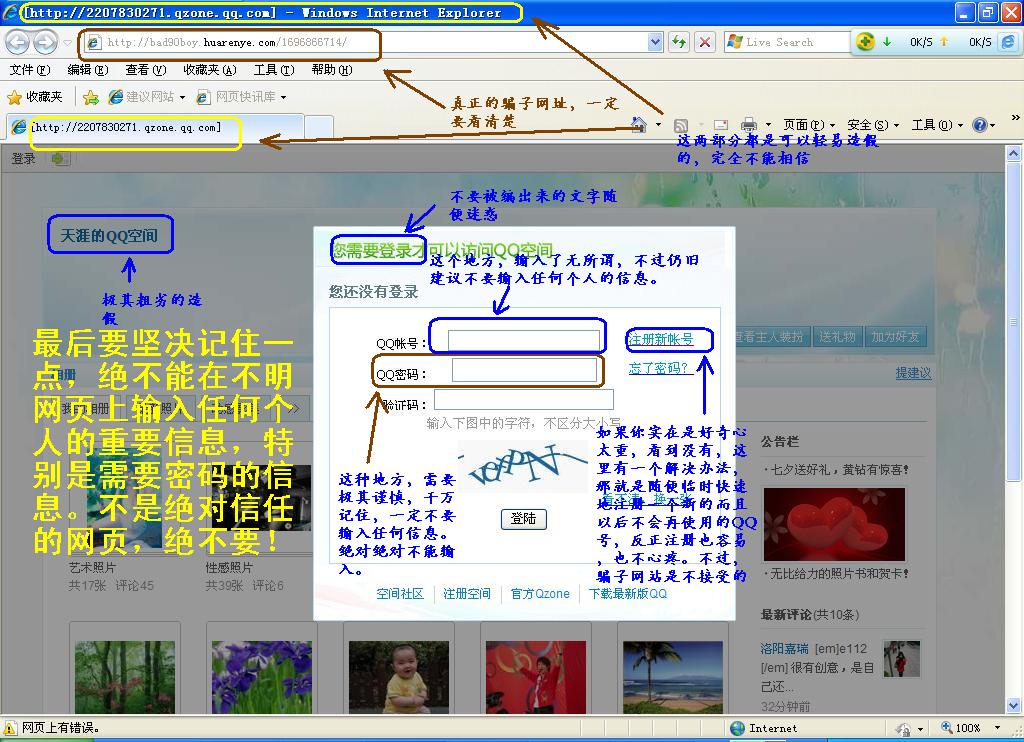Click the 验证码 input field
The image size is (1024, 742).
pos(524,400)
